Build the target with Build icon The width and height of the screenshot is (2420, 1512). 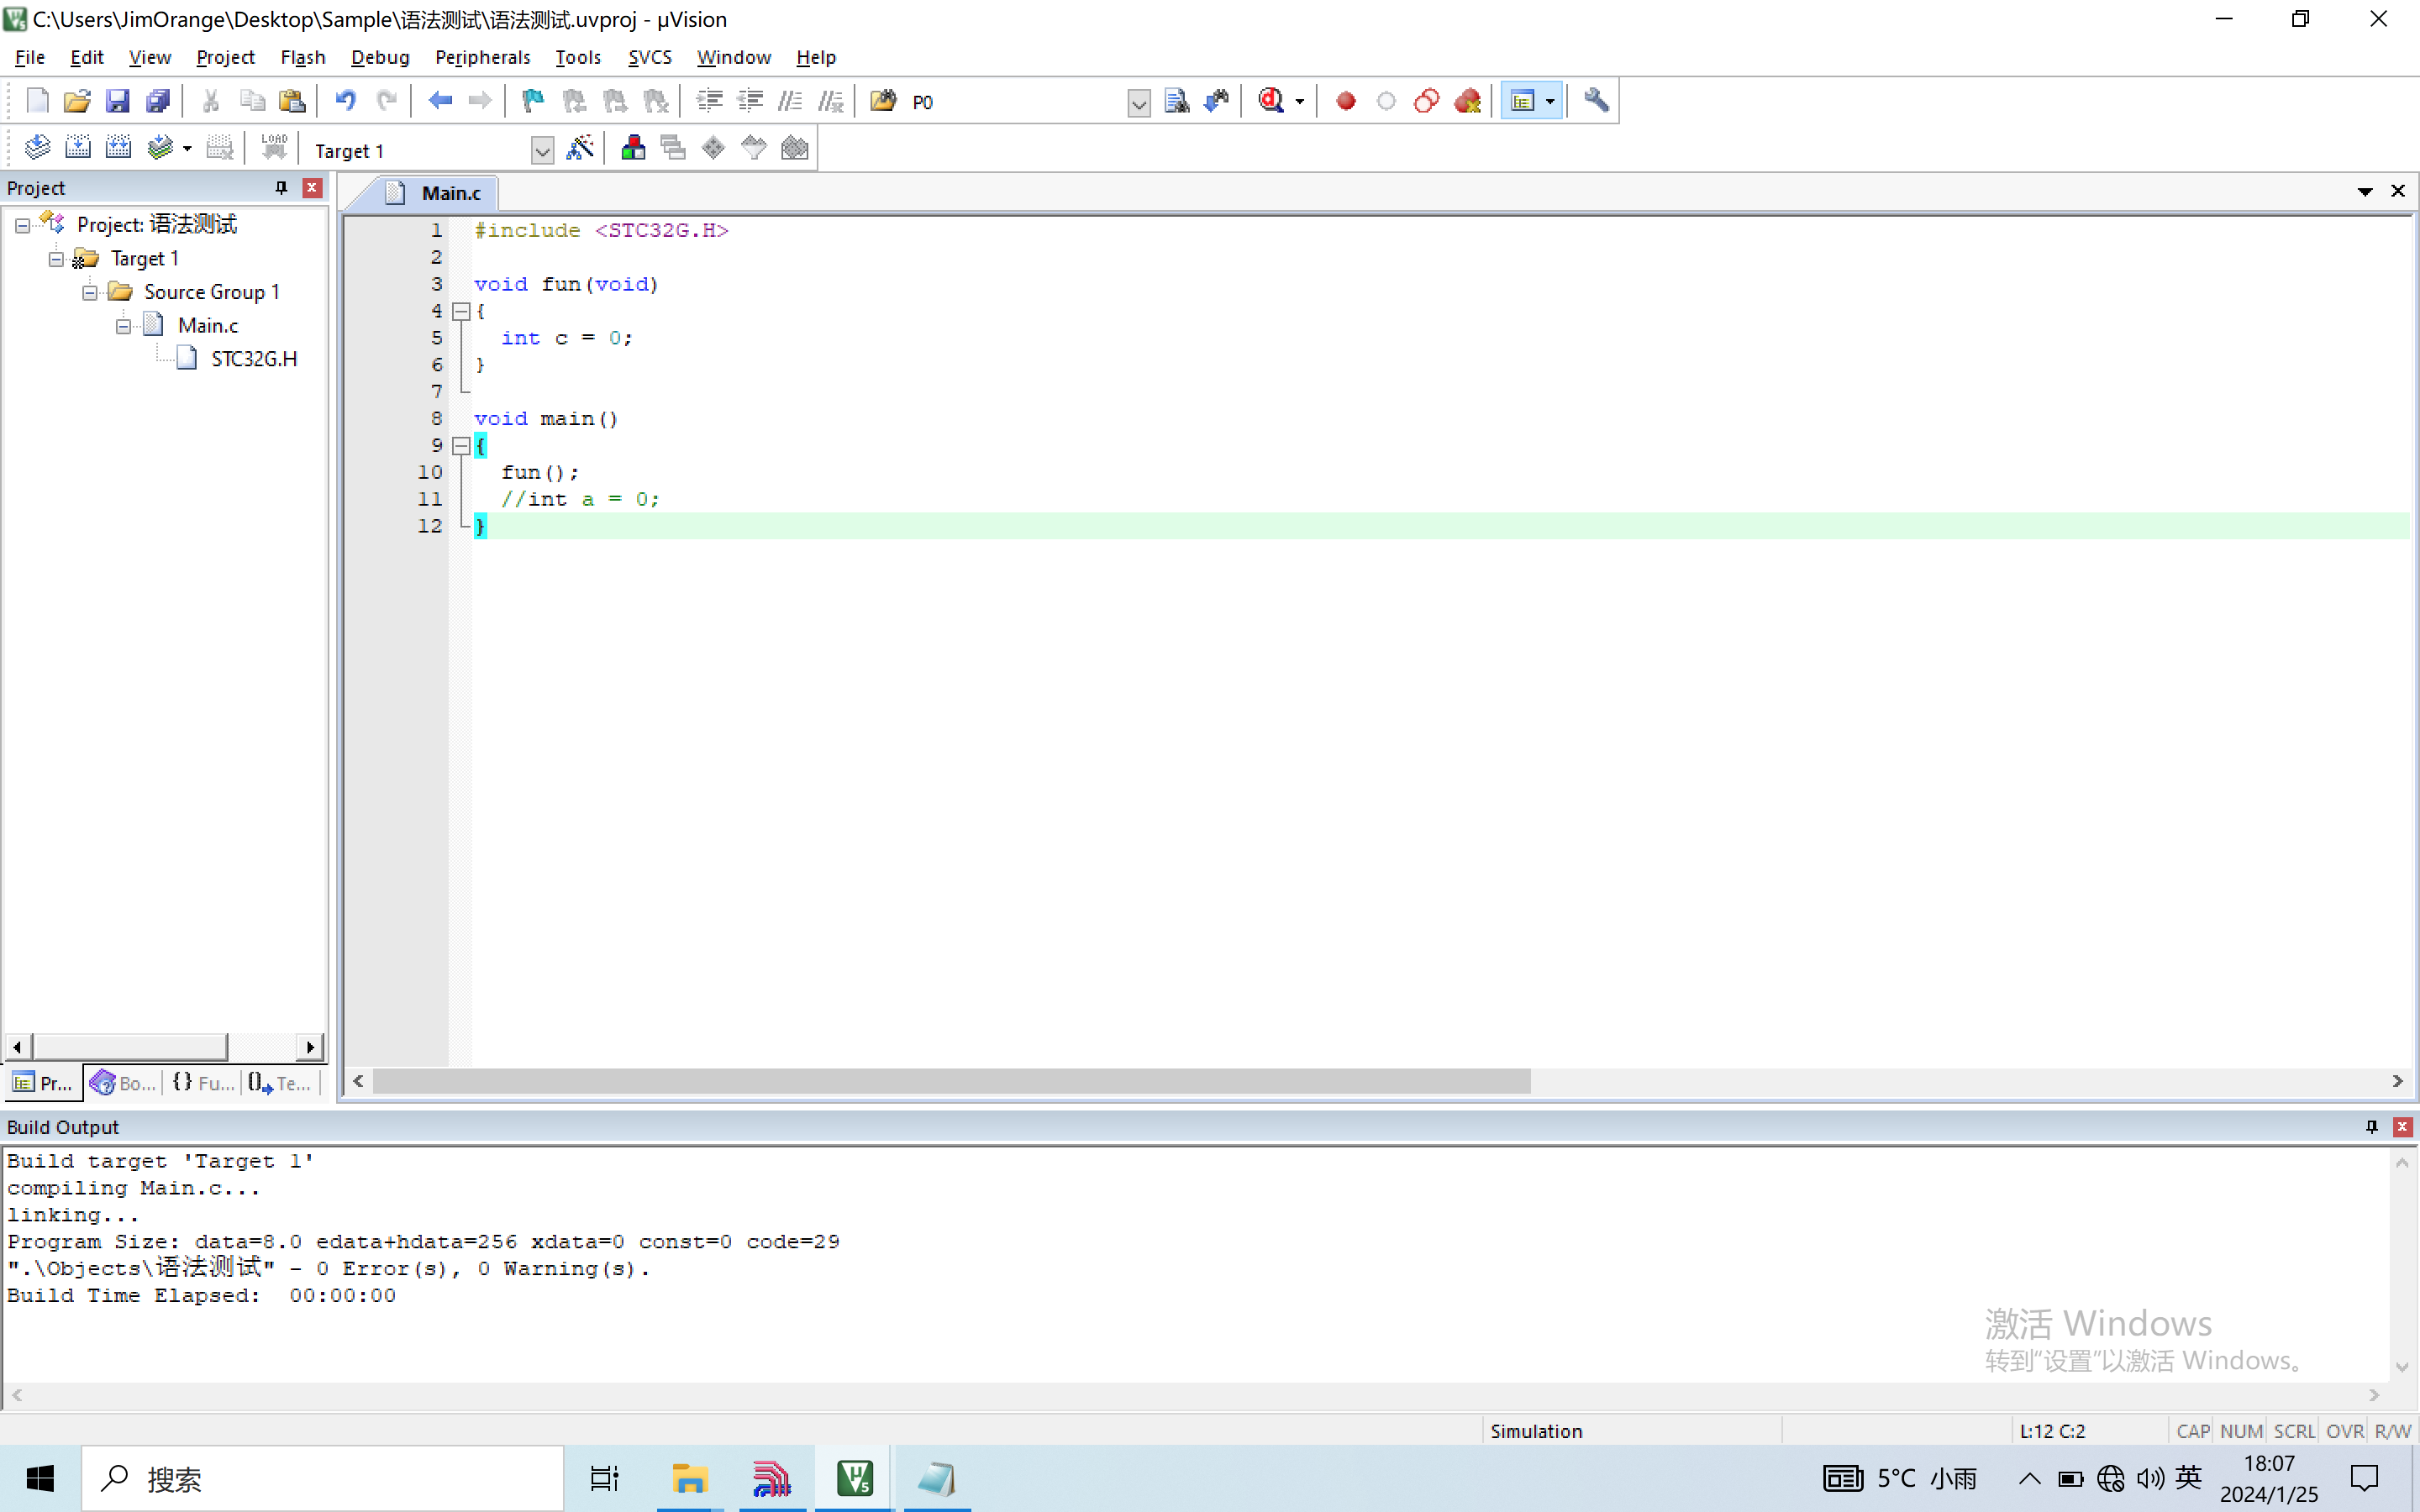[x=78, y=149]
